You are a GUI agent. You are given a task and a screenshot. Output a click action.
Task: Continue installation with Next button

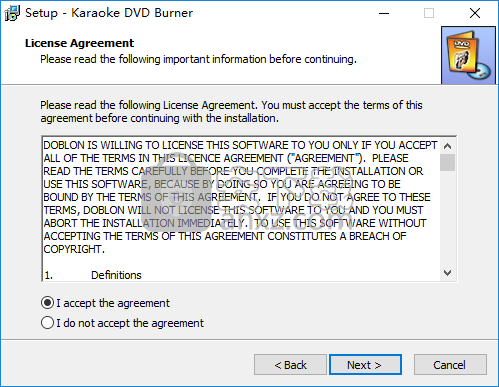[x=365, y=365]
